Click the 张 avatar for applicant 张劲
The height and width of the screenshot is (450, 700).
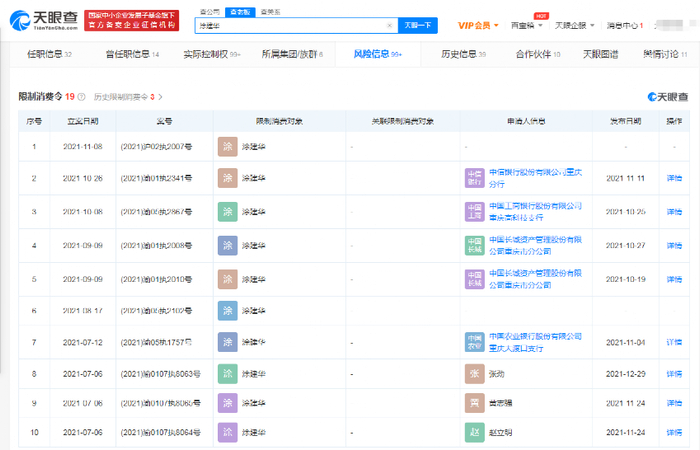[474, 374]
